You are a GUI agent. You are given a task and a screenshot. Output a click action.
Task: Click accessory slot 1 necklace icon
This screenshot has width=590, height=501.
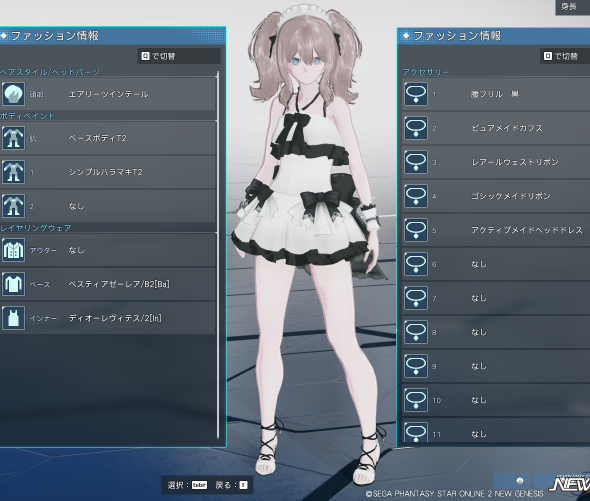[416, 94]
